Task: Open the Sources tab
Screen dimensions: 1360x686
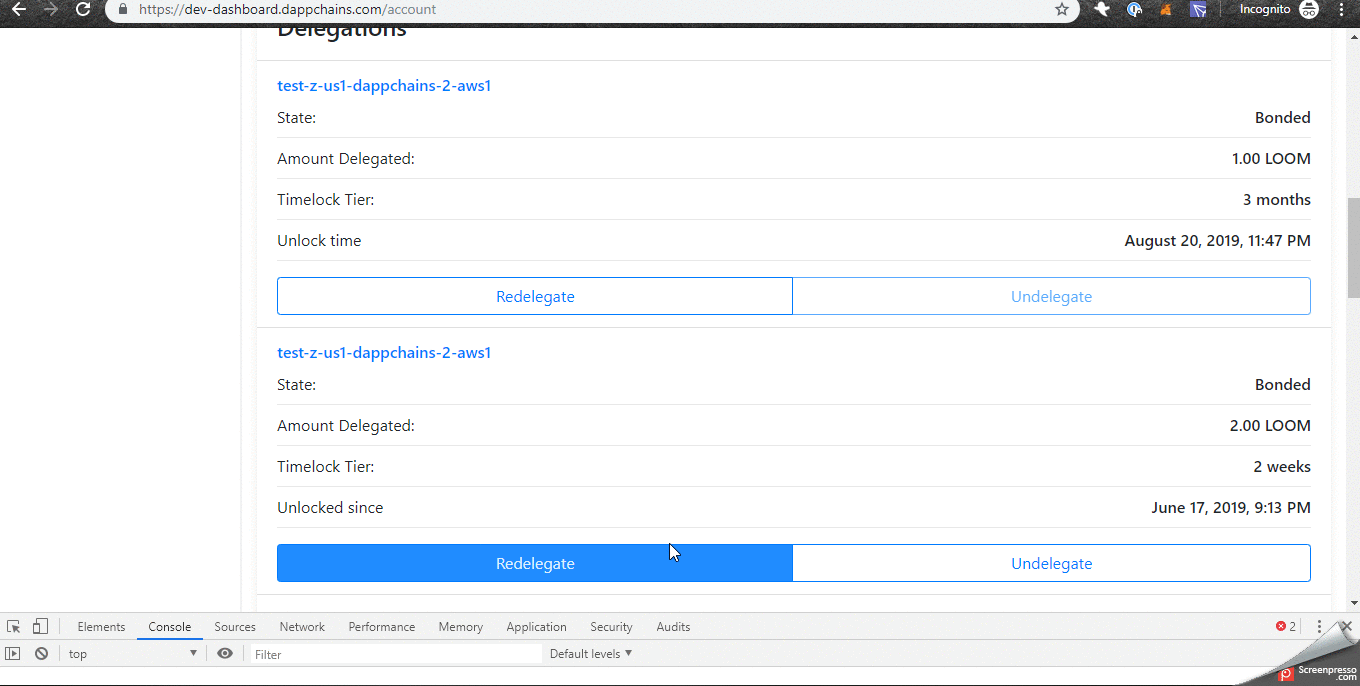Action: (x=235, y=627)
